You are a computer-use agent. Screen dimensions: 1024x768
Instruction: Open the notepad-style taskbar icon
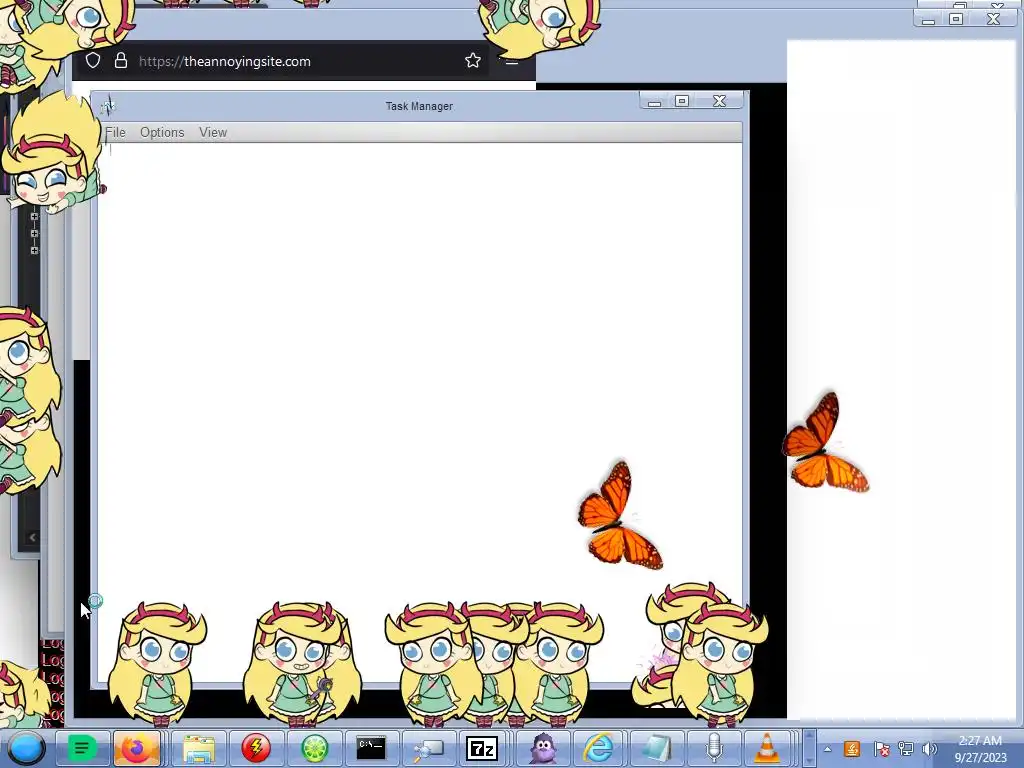[657, 748]
